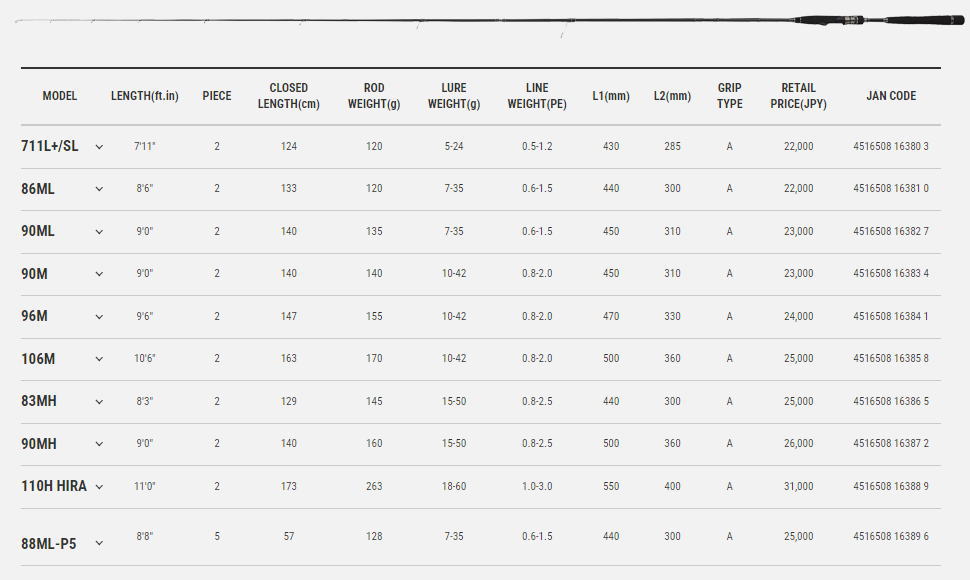970x580 pixels.
Task: Click the JAN CODE column header
Action: click(891, 96)
